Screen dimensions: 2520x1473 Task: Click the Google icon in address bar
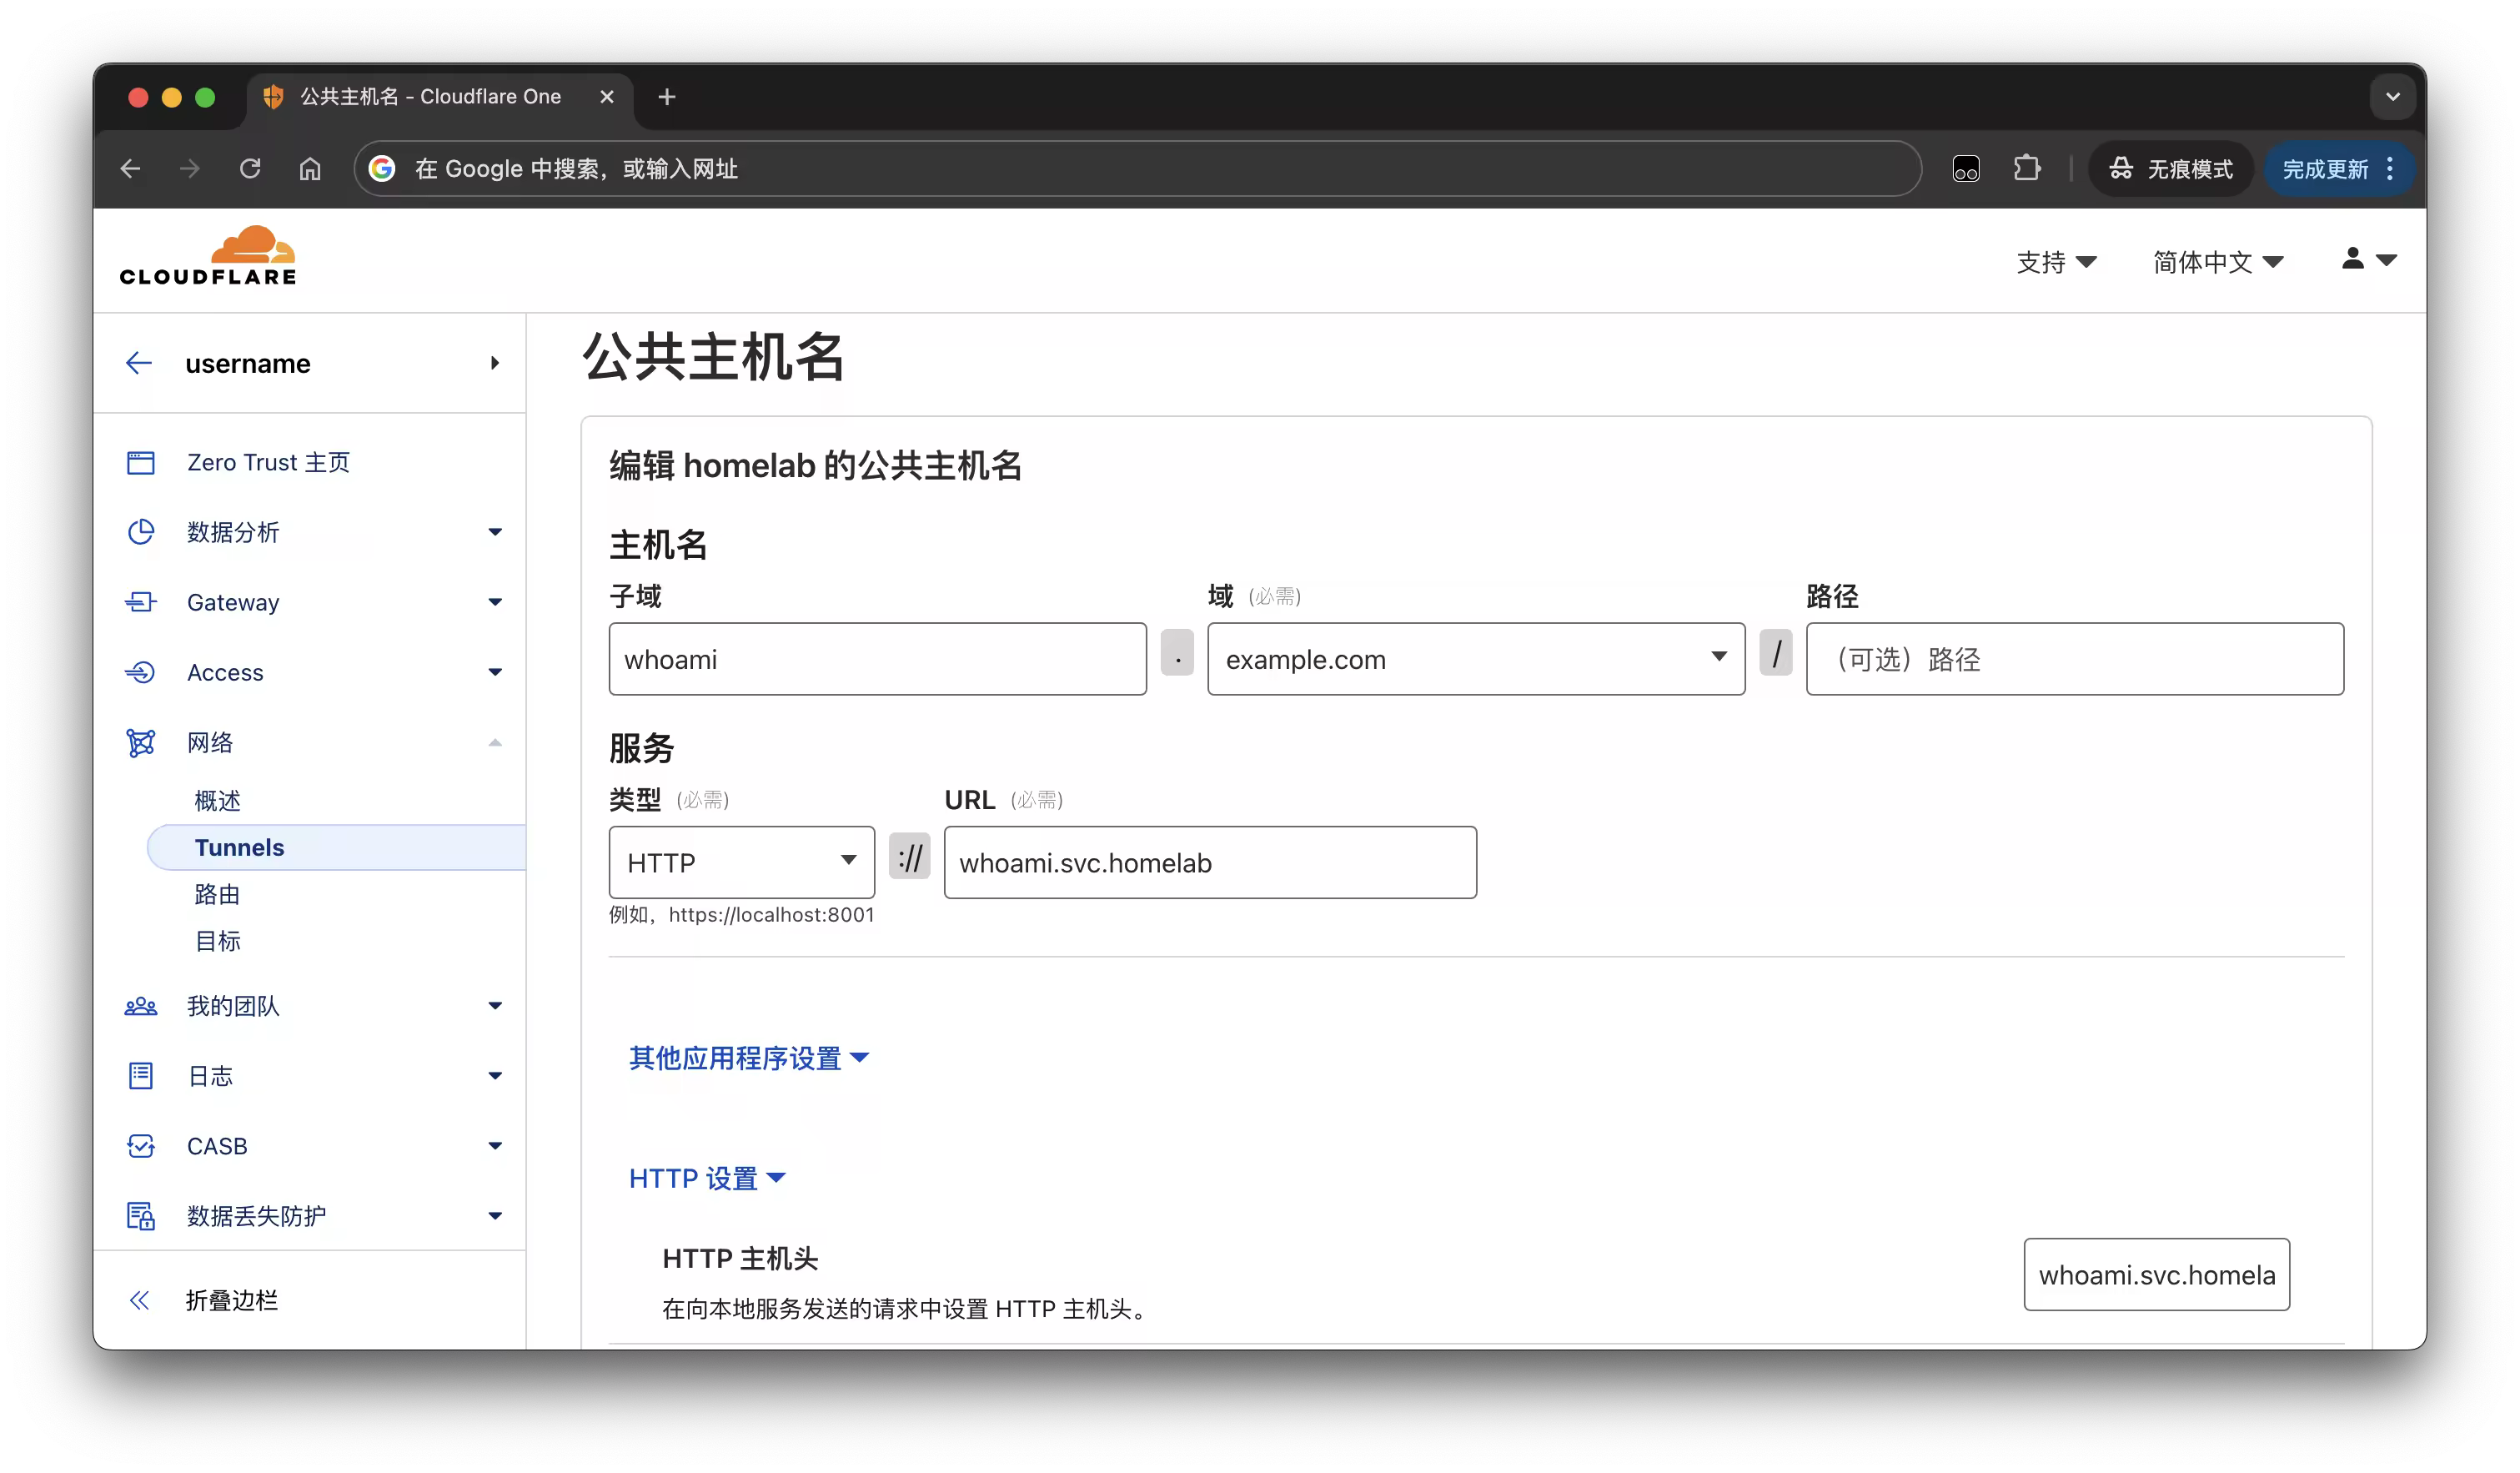381,169
